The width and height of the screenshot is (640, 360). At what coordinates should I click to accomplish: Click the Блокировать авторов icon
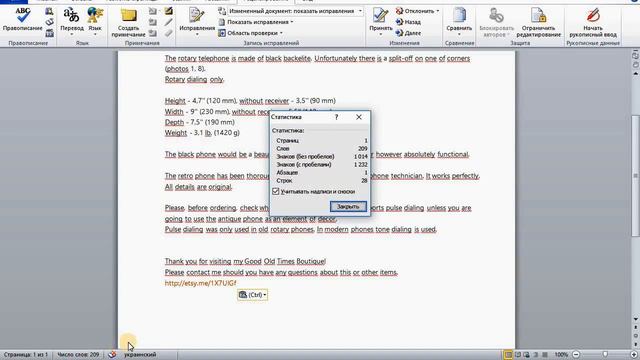click(496, 16)
